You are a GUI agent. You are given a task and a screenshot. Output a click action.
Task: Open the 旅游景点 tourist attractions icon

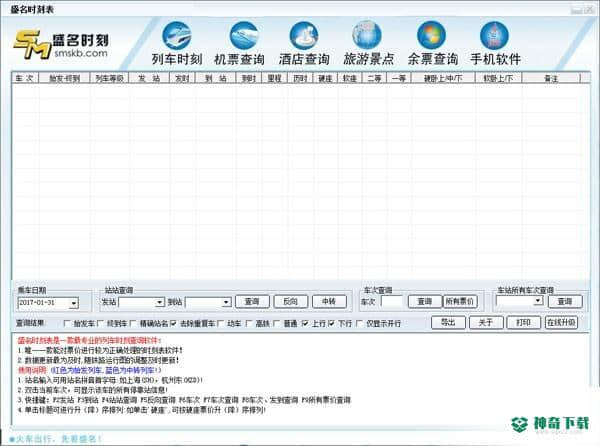[x=368, y=43]
